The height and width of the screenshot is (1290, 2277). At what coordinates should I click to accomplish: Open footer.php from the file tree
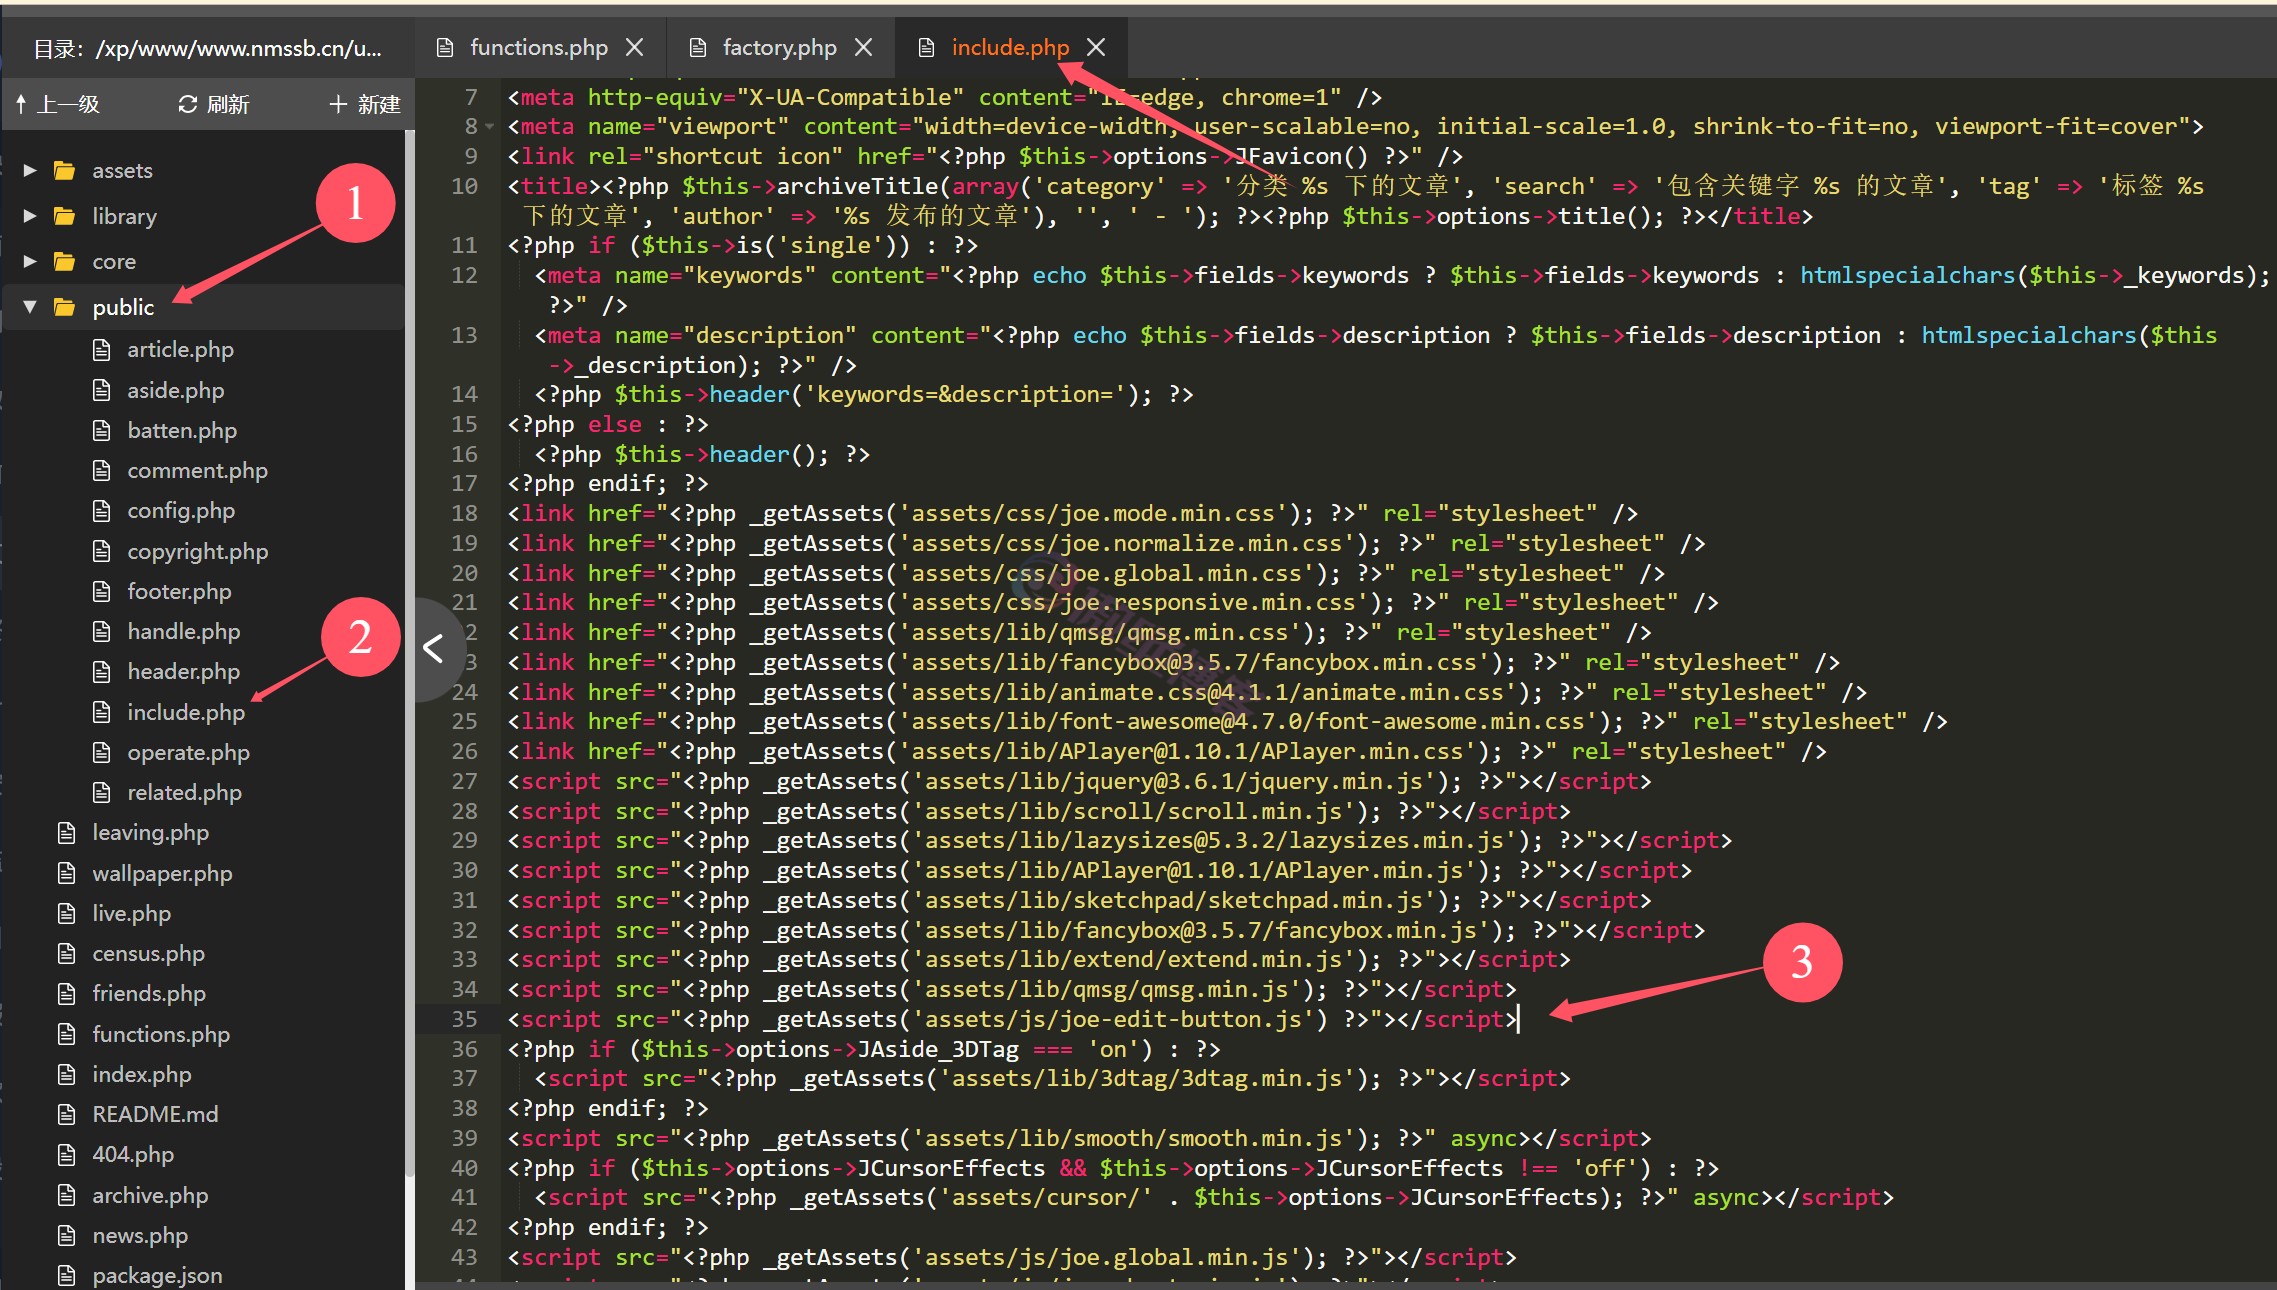[x=179, y=591]
